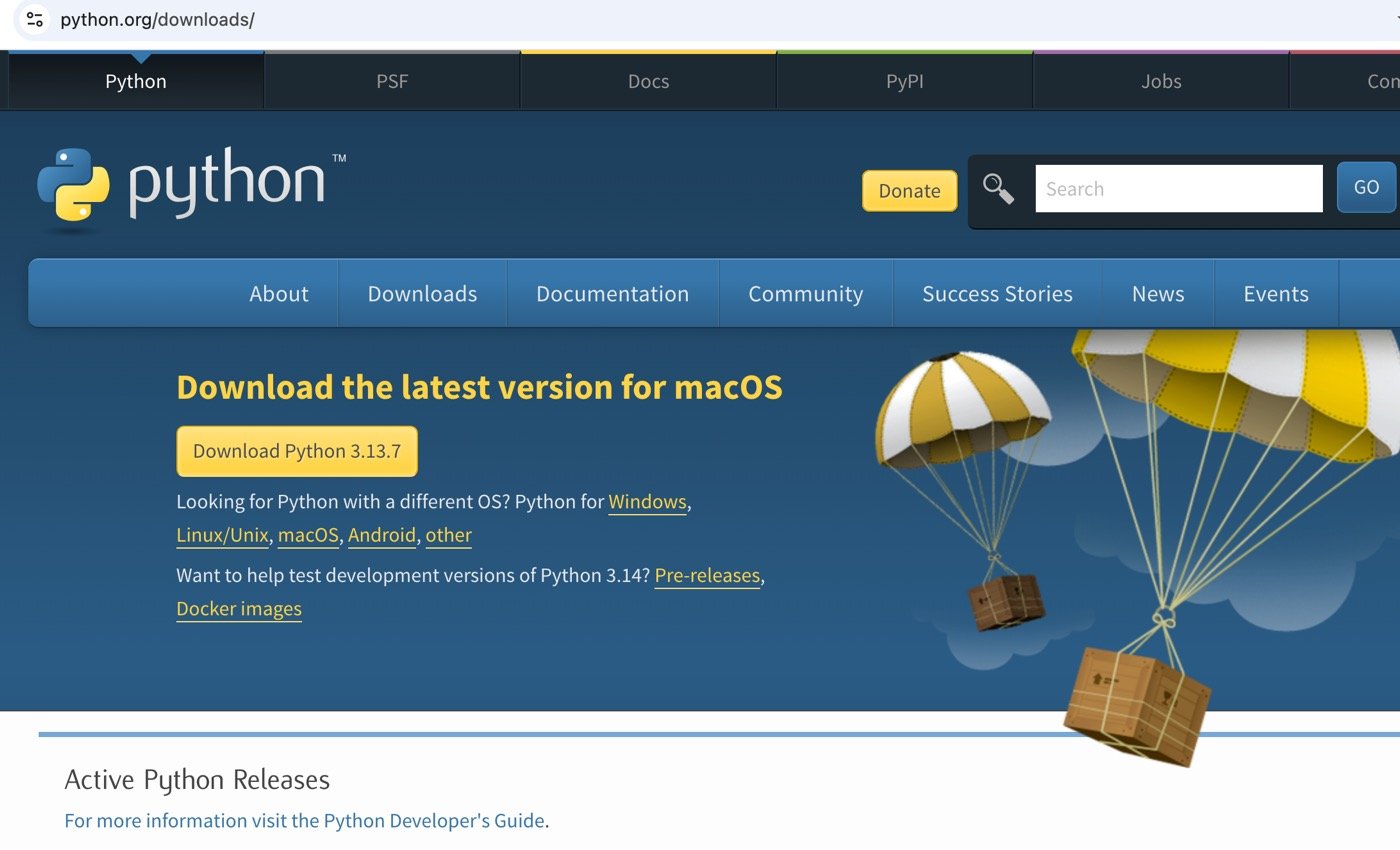Click the Docker images link
Viewport: 1400px width, 850px height.
point(239,609)
